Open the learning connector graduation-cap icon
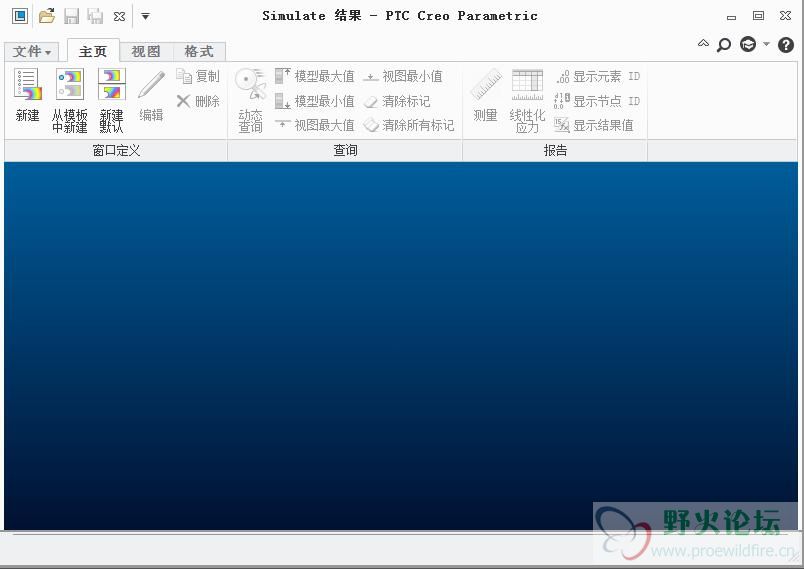 [x=748, y=45]
